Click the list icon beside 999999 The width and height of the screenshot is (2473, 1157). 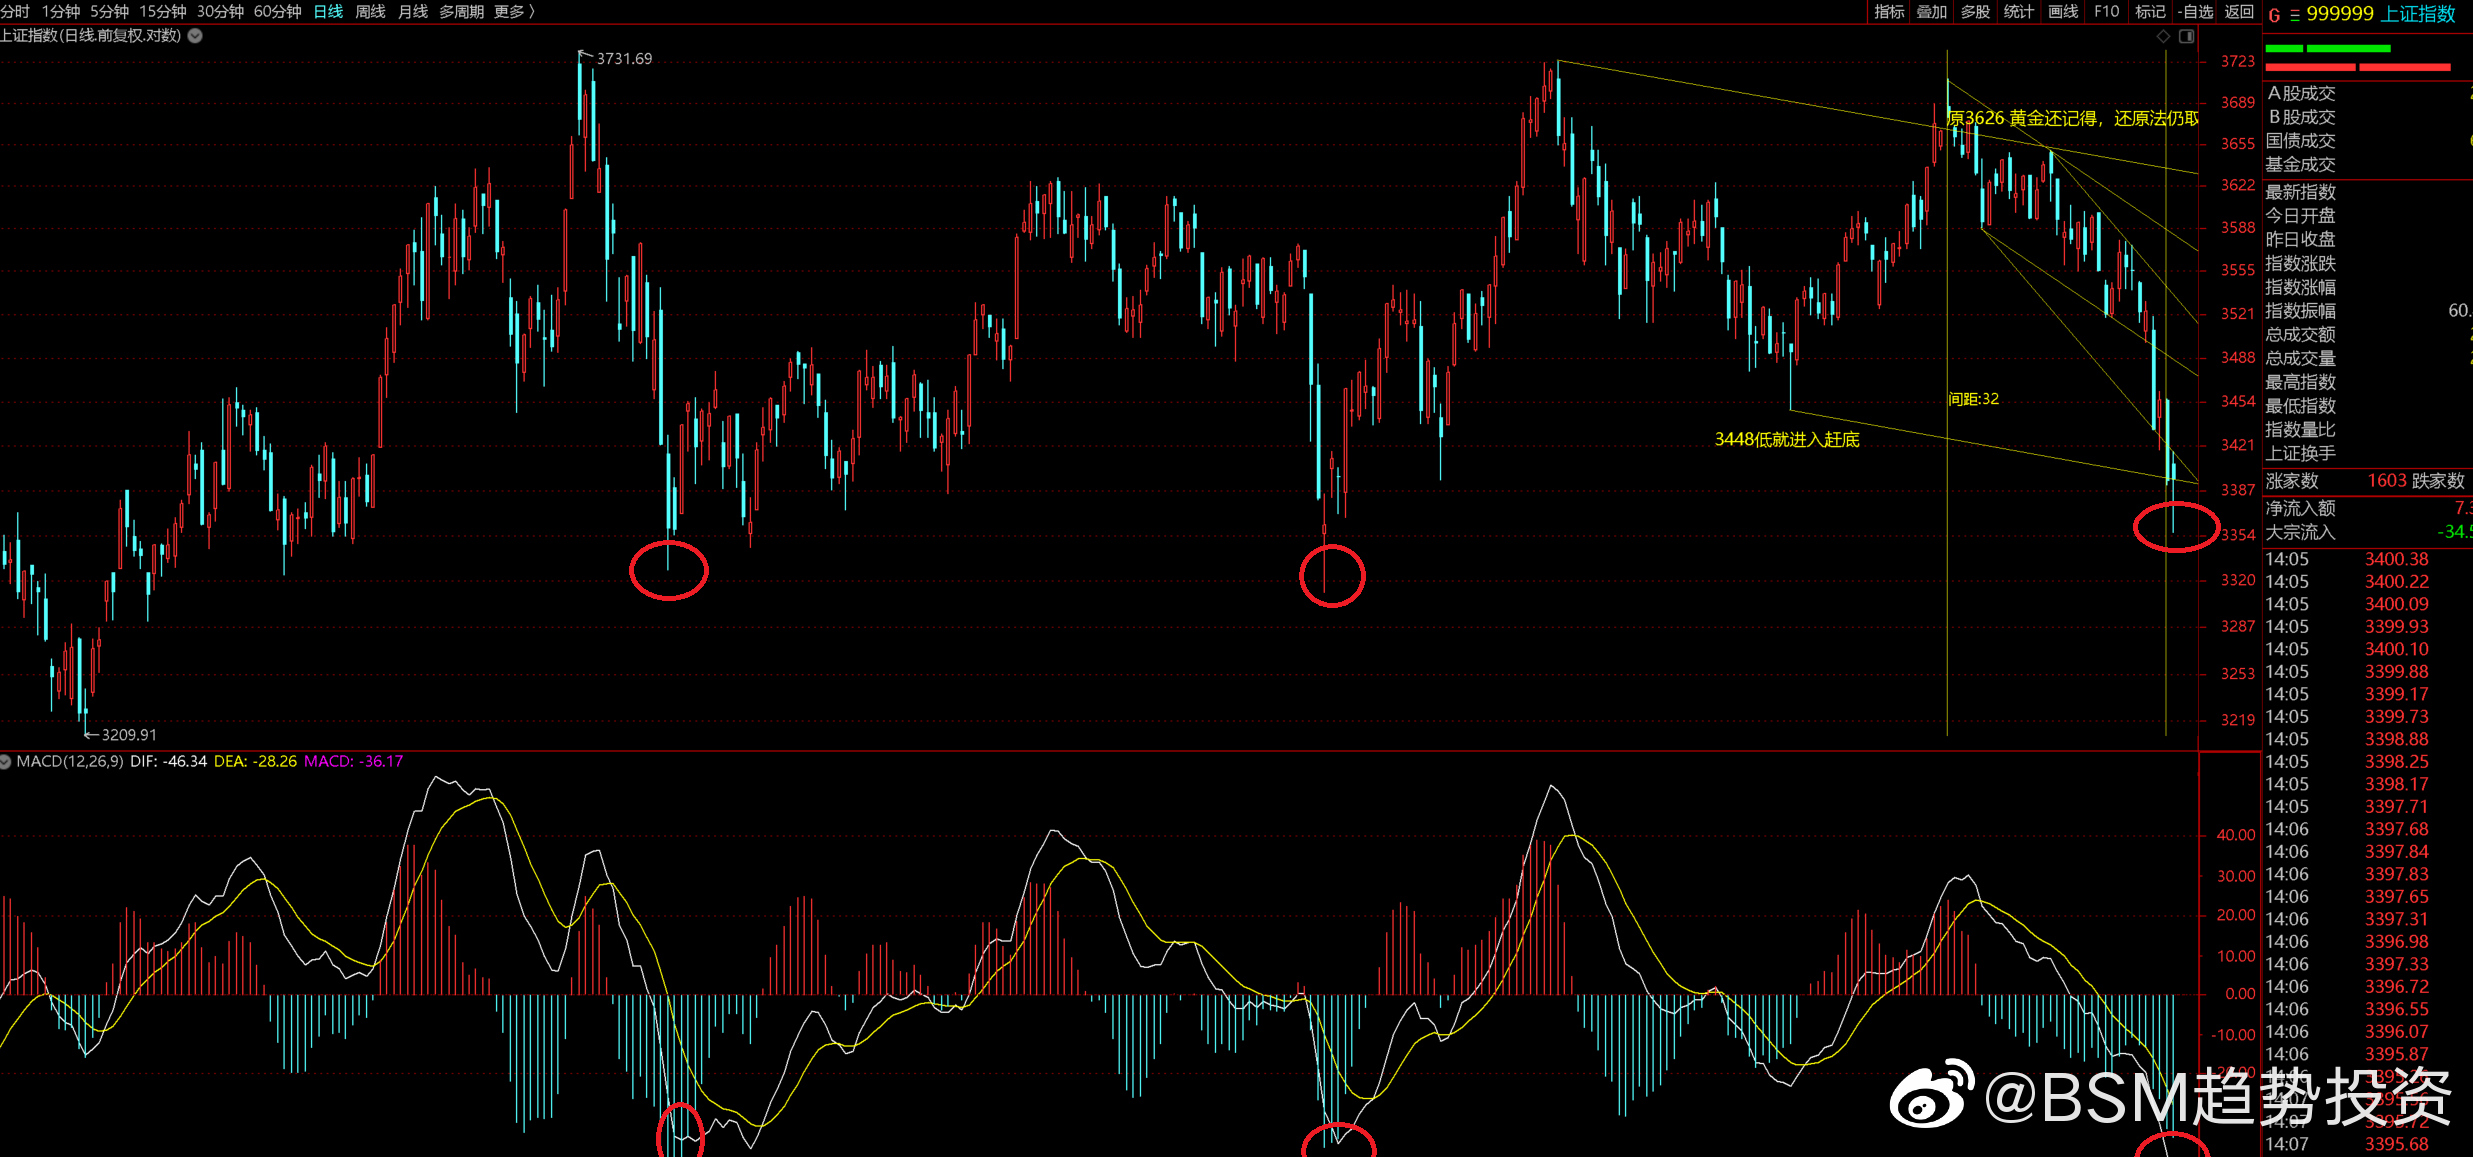pos(2295,15)
